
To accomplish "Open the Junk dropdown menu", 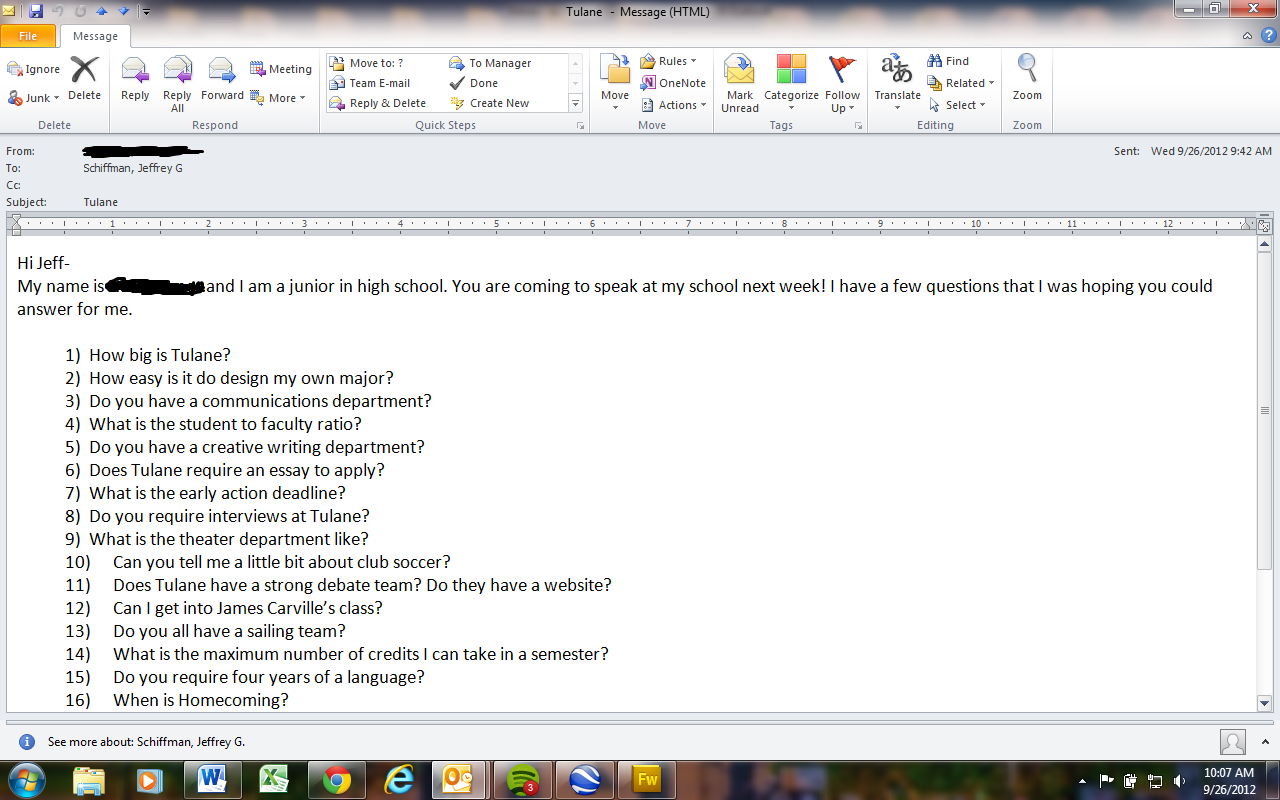I will 34,98.
